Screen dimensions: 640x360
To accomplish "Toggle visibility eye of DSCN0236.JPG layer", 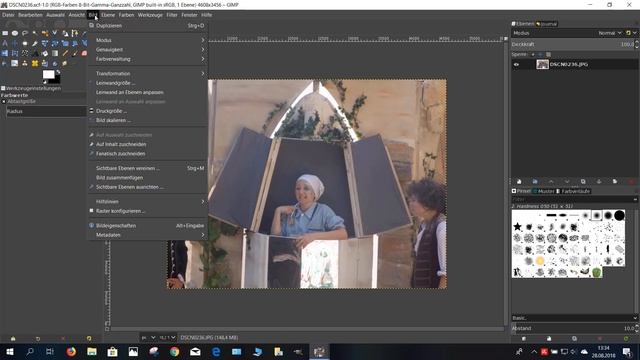I will 516,64.
